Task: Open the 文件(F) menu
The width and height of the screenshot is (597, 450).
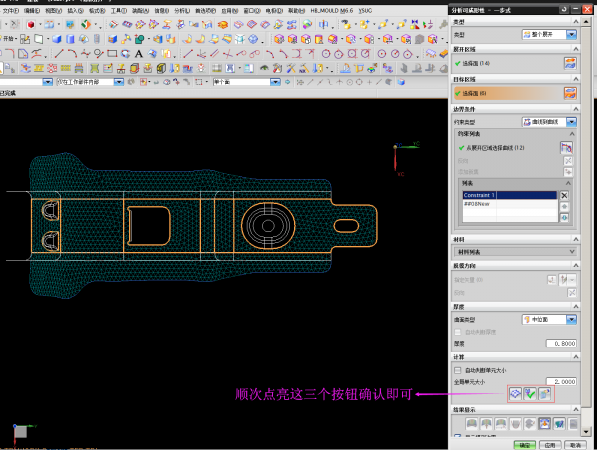Action: click(11, 11)
